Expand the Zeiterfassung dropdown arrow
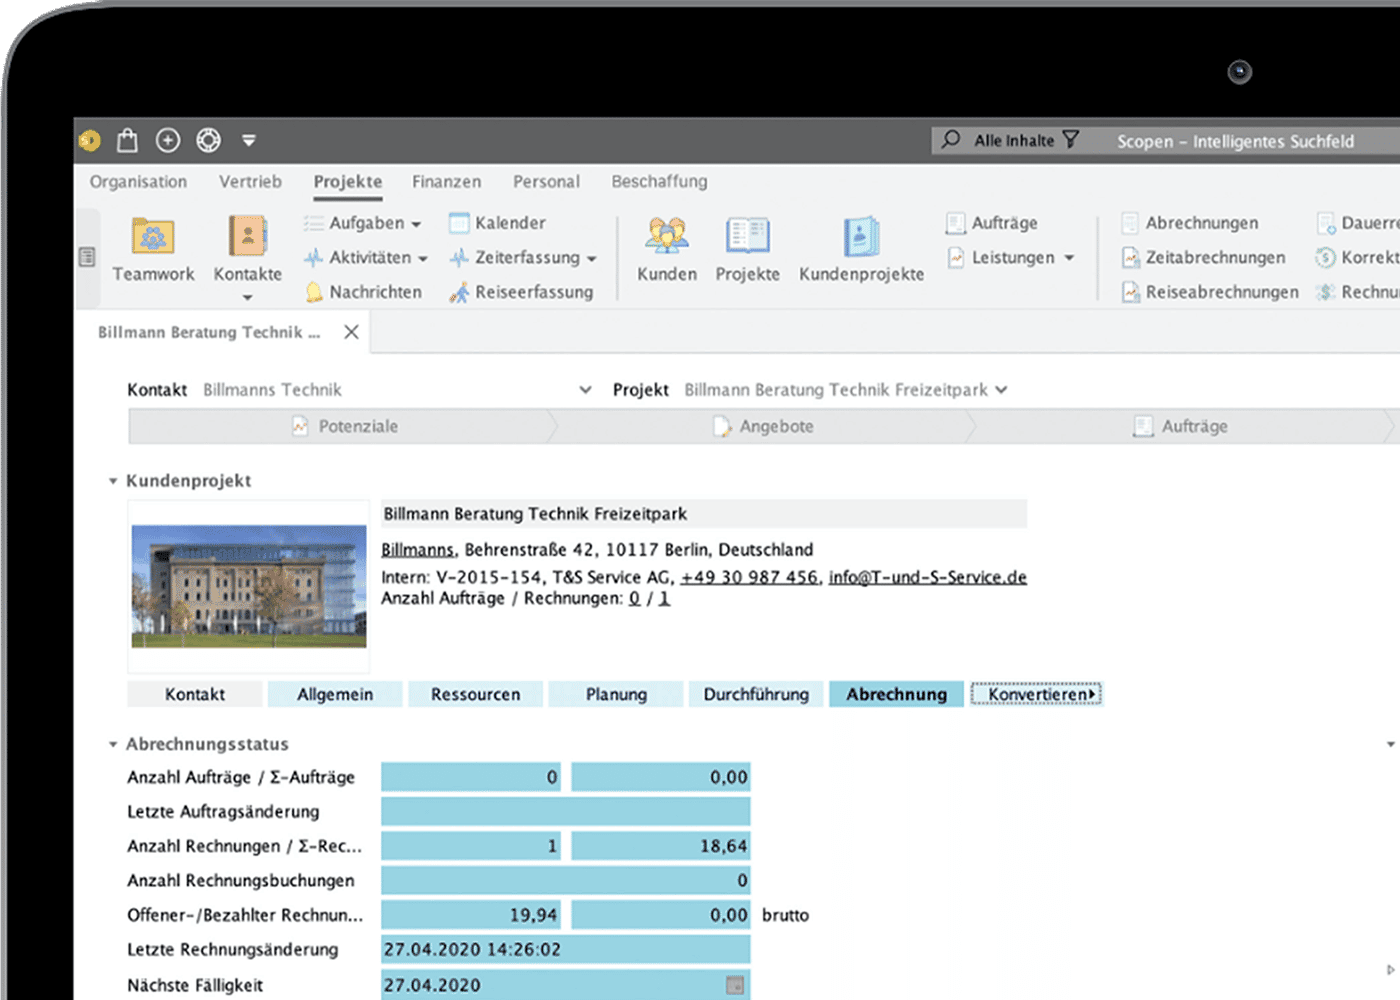This screenshot has height=1000, width=1400. click(591, 259)
